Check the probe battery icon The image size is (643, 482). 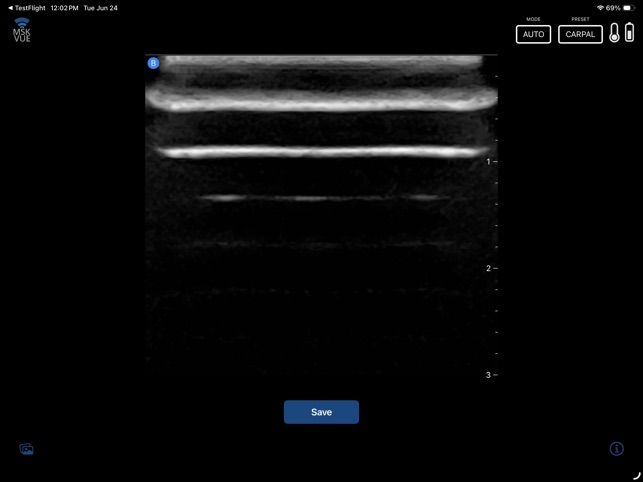(629, 32)
